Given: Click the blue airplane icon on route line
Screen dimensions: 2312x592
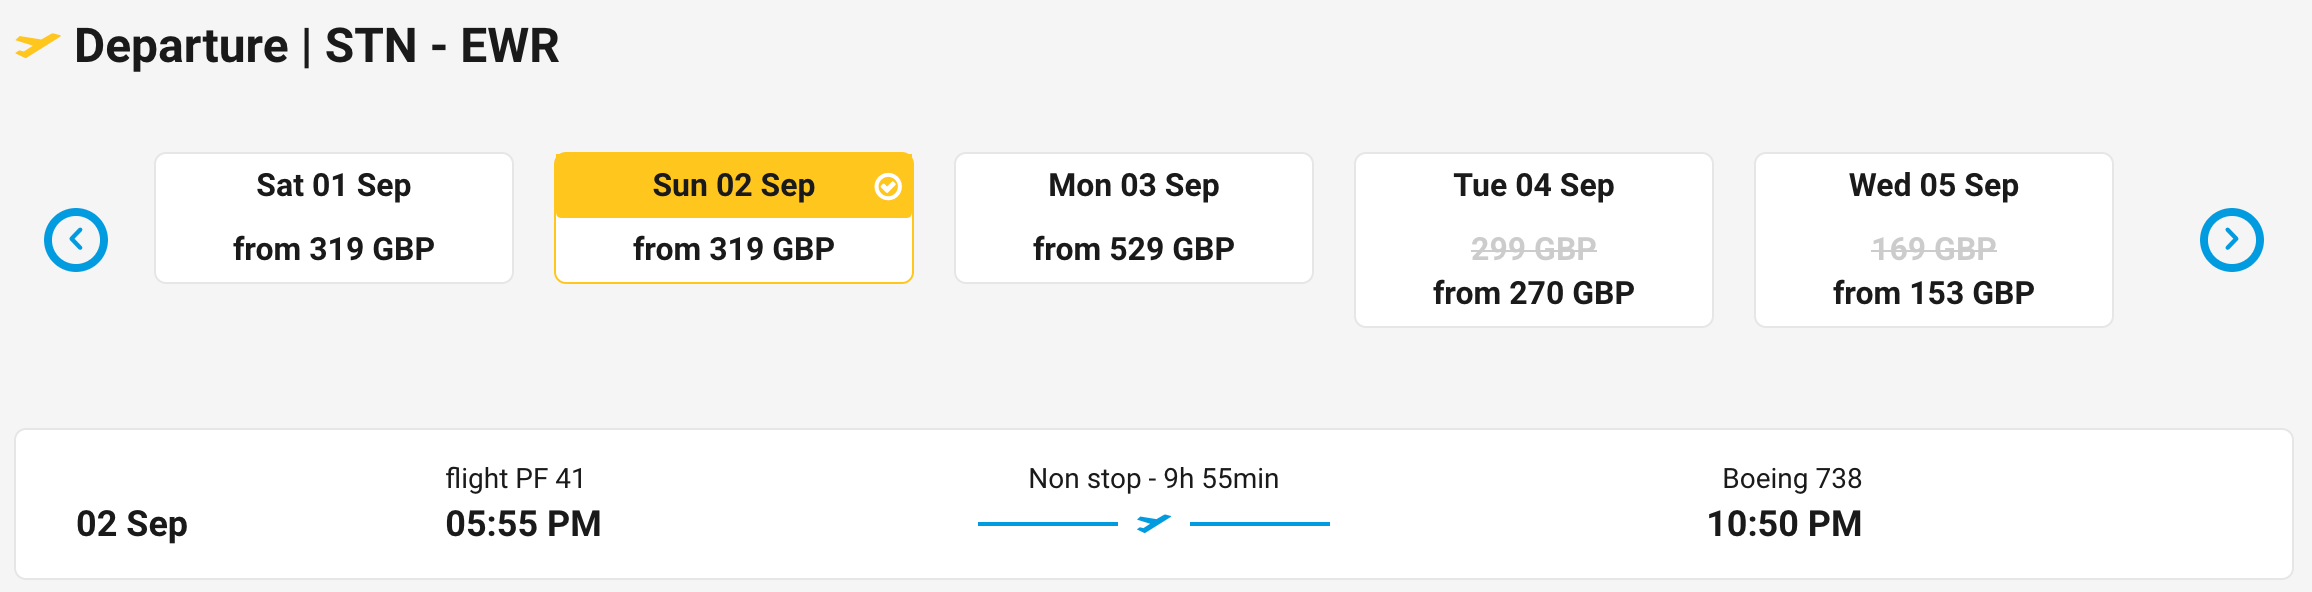Looking at the screenshot, I should pyautogui.click(x=1153, y=523).
